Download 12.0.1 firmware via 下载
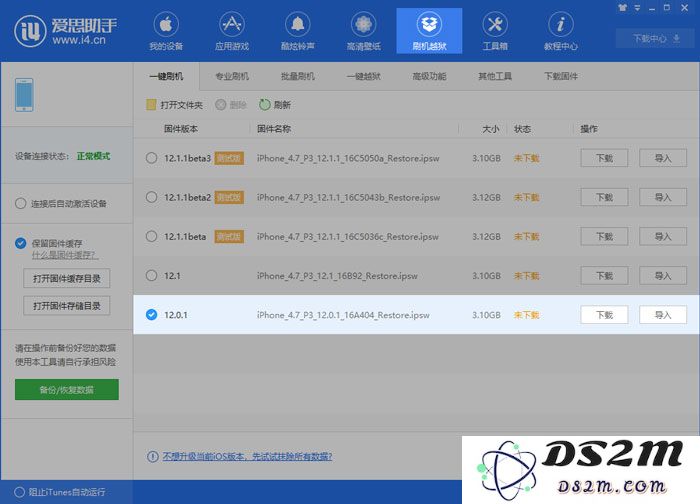Screen dimensions: 700x504 pos(604,315)
